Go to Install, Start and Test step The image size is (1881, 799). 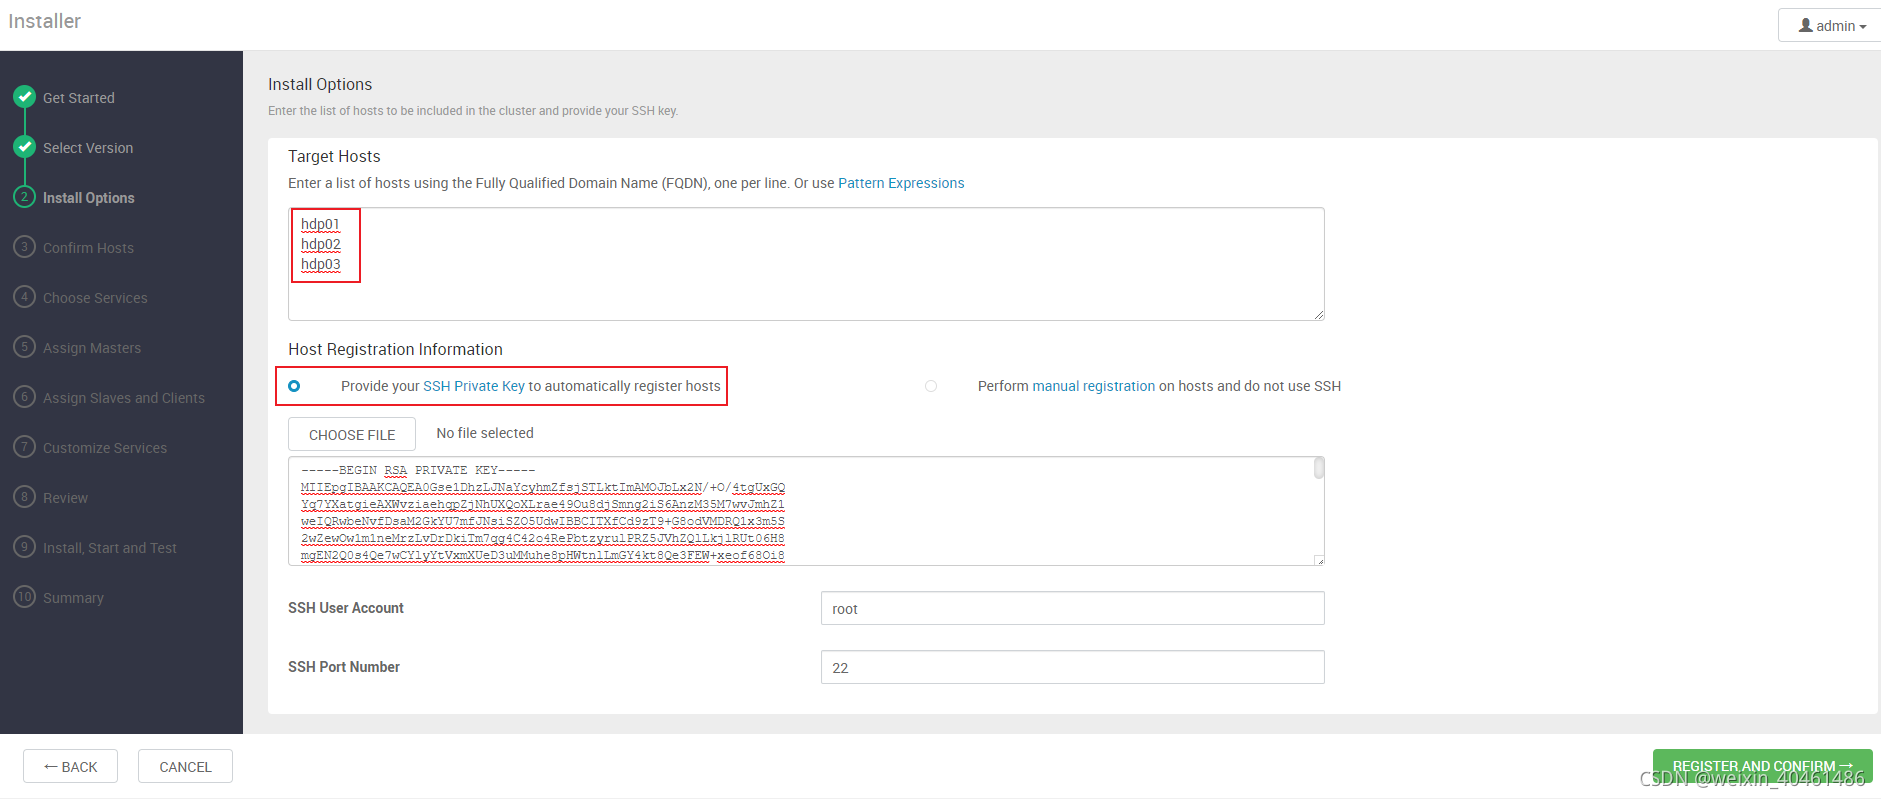pyautogui.click(x=110, y=548)
